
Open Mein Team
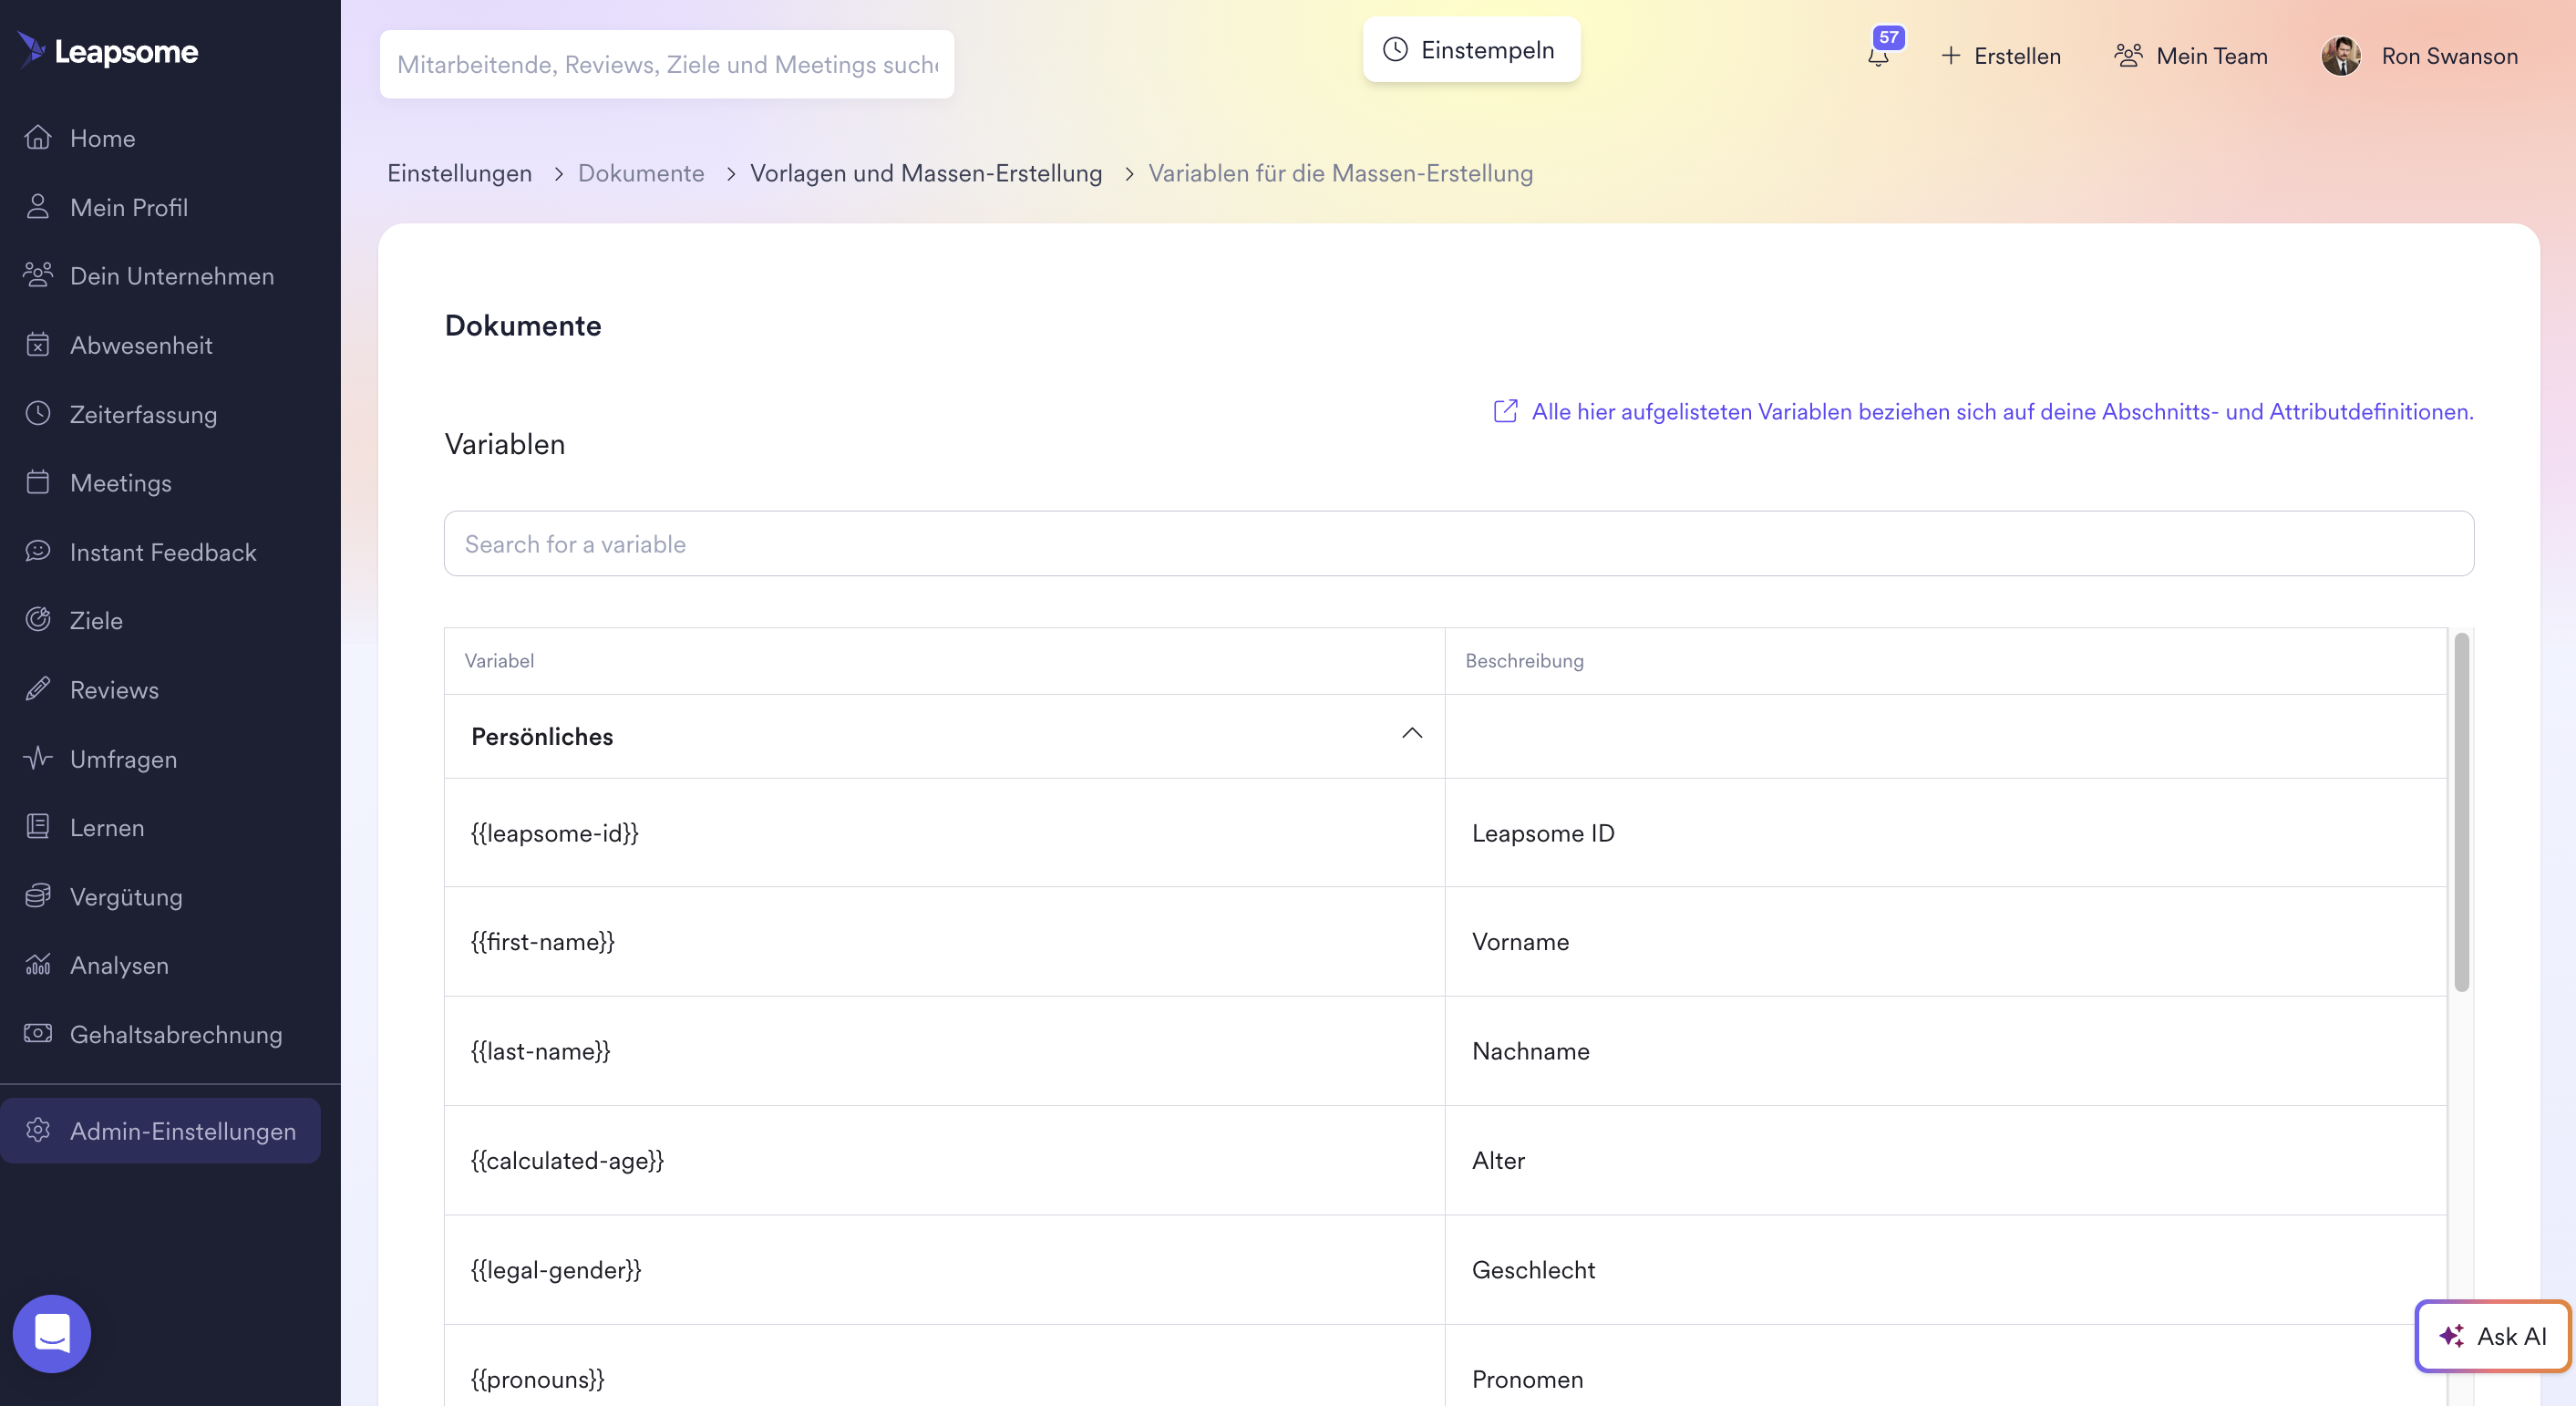click(x=2191, y=56)
